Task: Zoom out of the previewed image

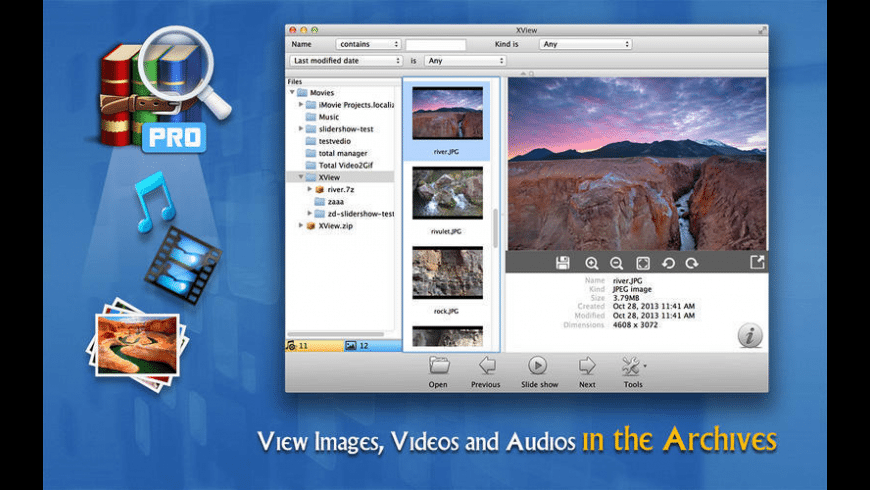Action: (x=616, y=263)
